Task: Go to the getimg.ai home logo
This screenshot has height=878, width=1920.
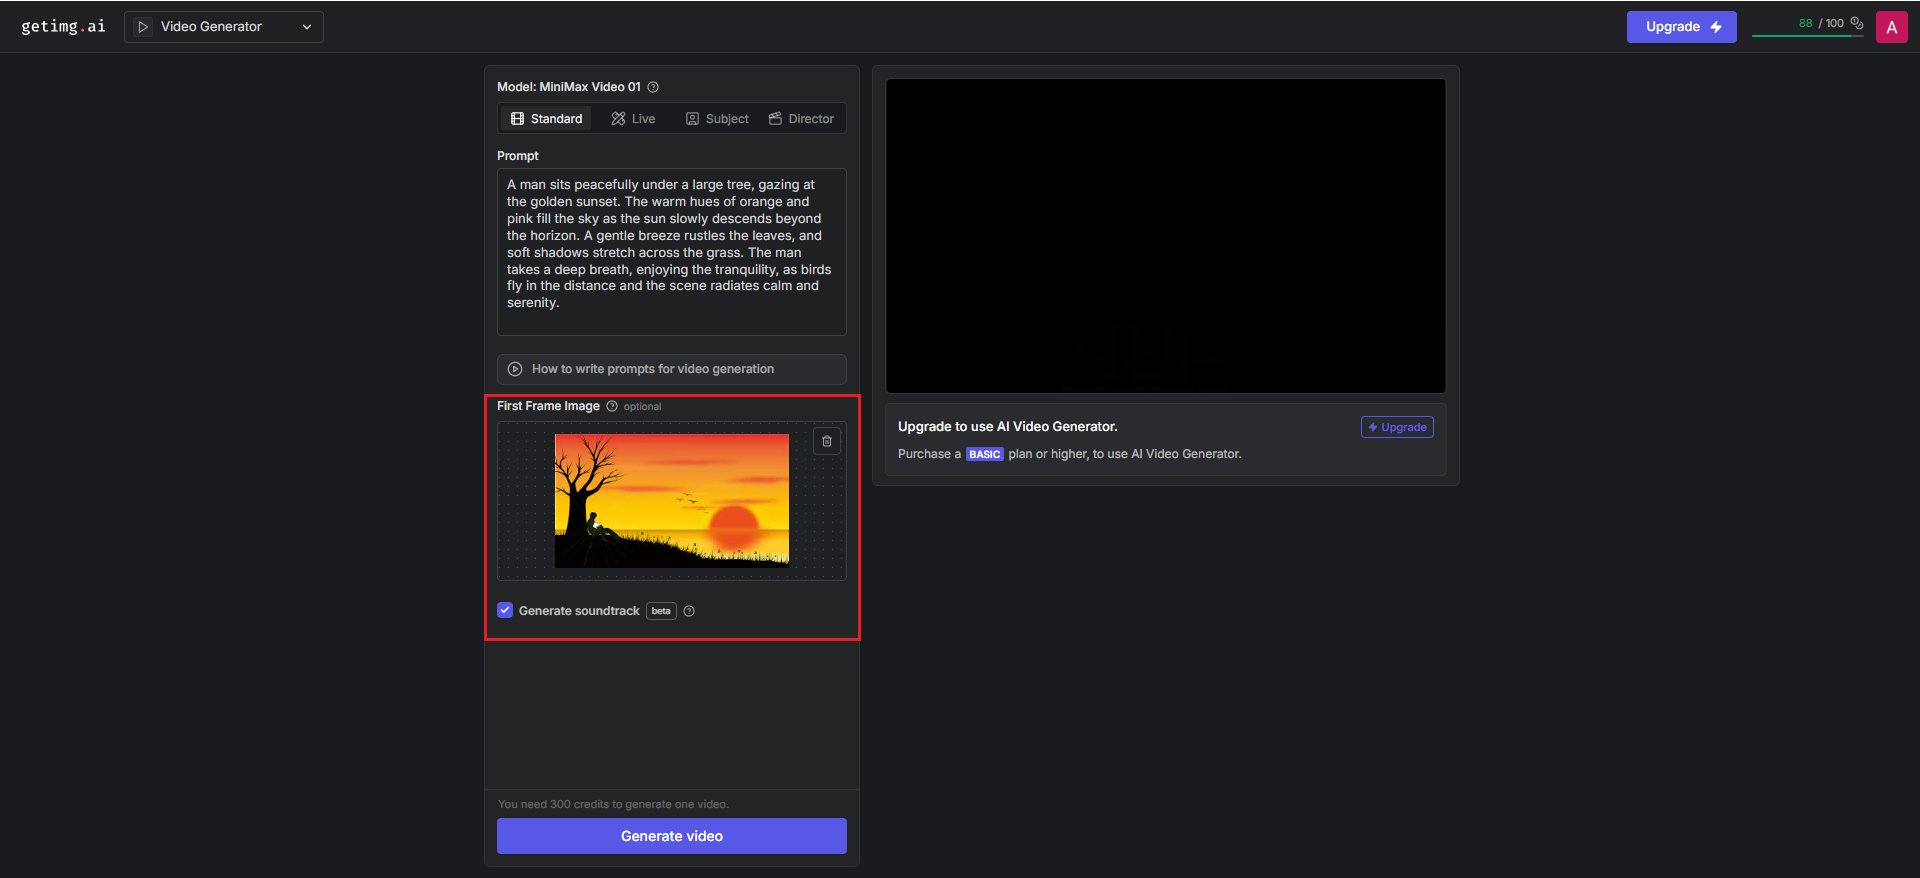Action: tap(63, 26)
